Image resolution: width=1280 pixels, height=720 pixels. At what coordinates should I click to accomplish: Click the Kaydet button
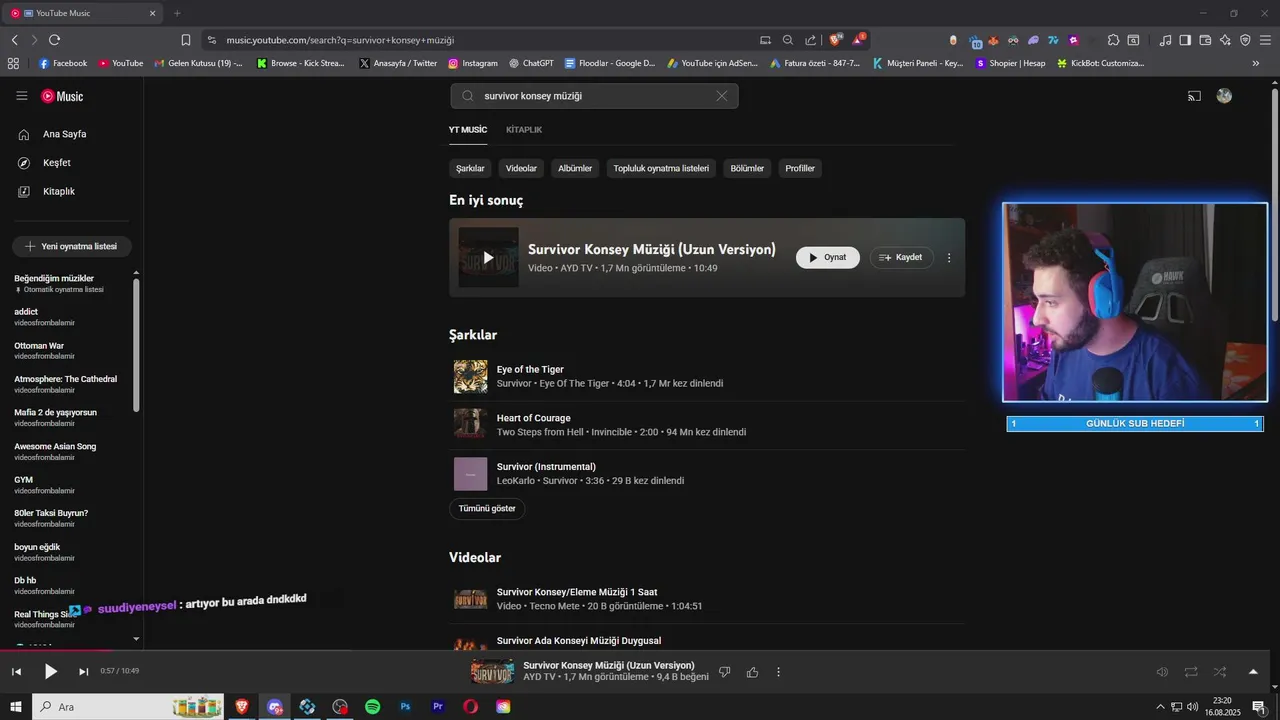(902, 258)
